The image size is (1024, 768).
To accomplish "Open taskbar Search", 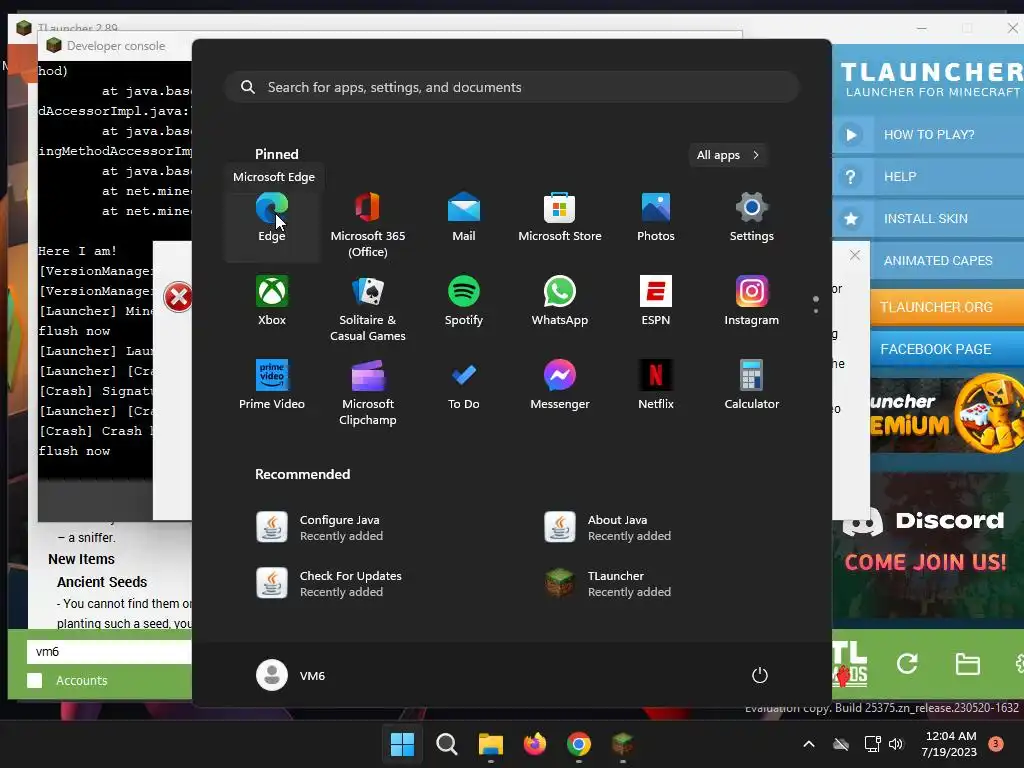I will coord(447,744).
